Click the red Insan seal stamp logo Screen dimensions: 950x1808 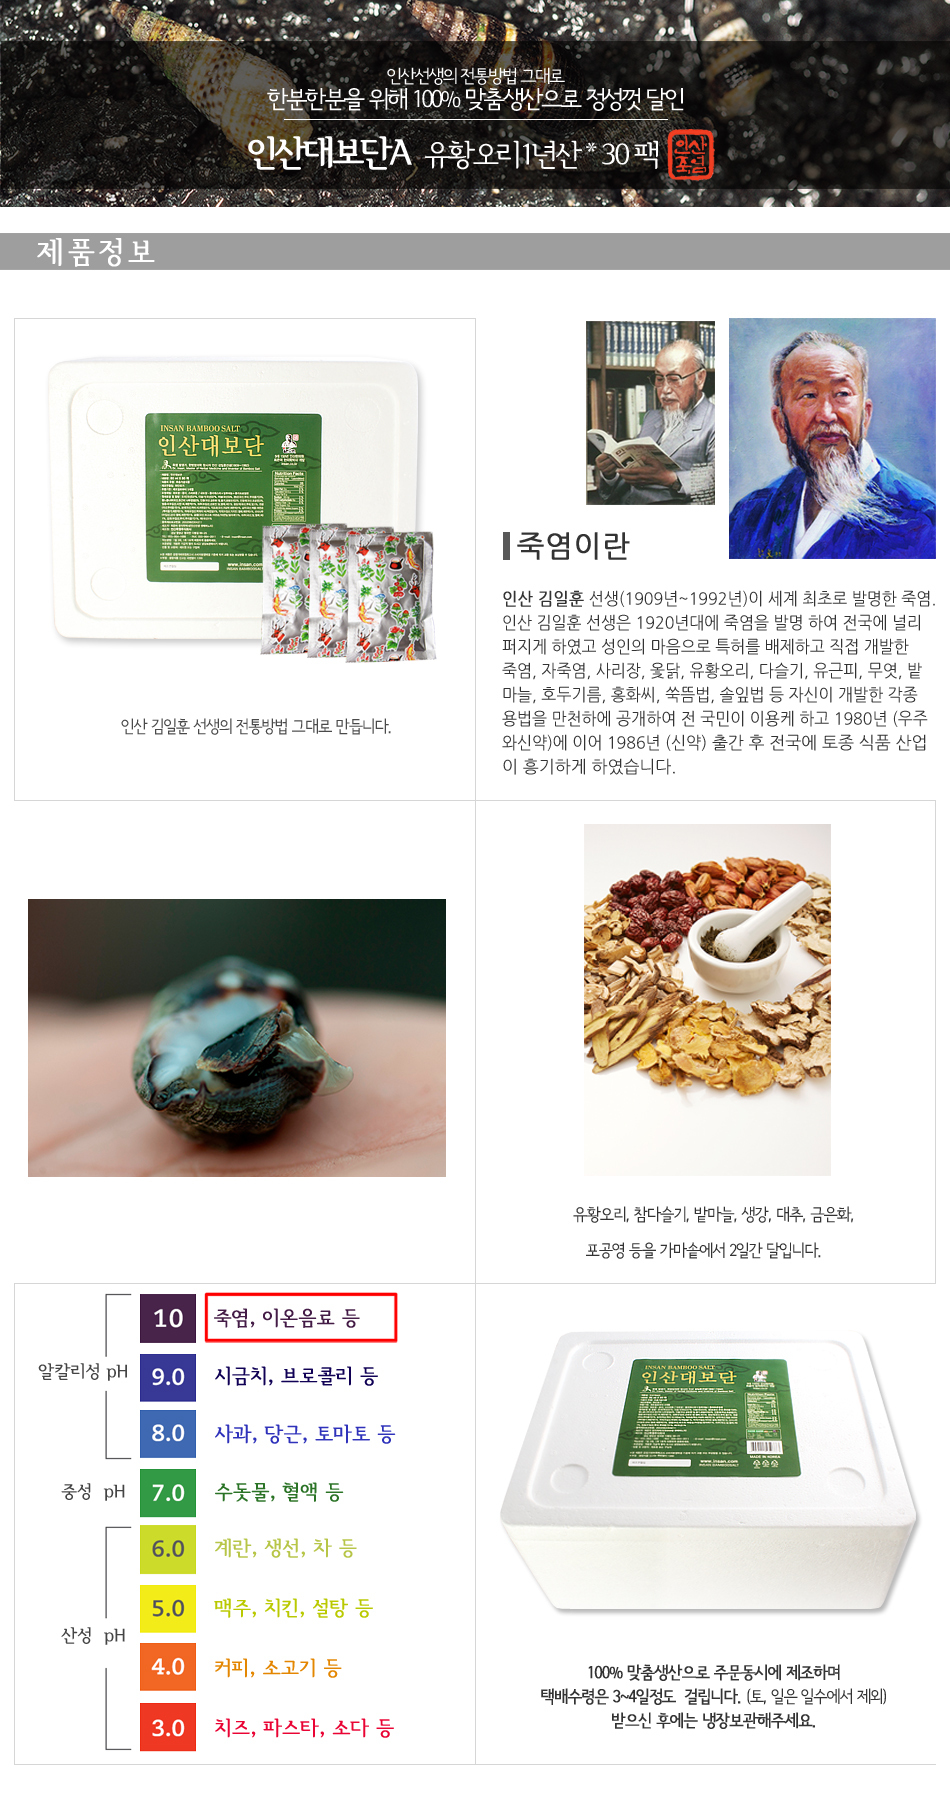[690, 154]
